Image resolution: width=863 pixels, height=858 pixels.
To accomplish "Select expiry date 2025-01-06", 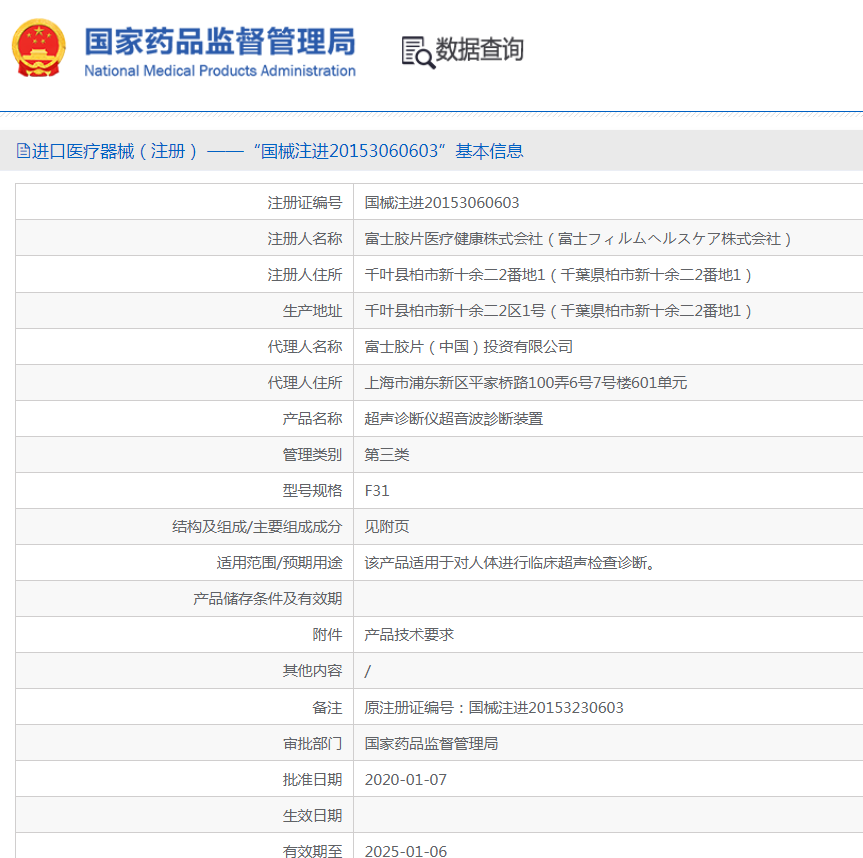I will point(406,851).
